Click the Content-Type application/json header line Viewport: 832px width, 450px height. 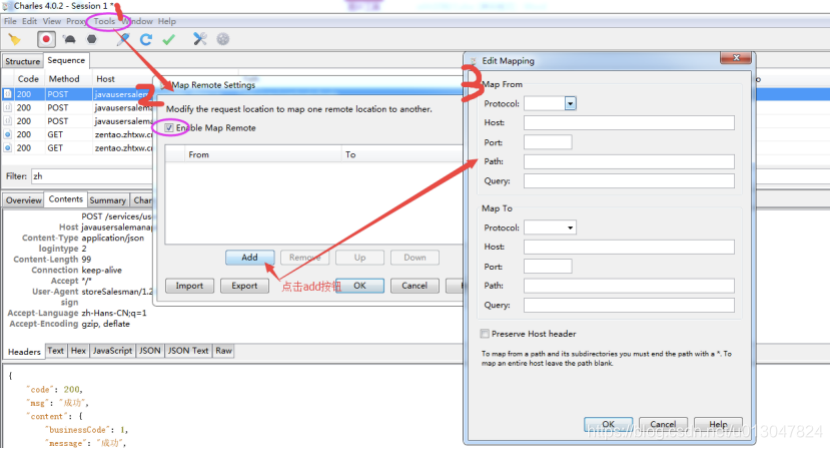coord(83,238)
